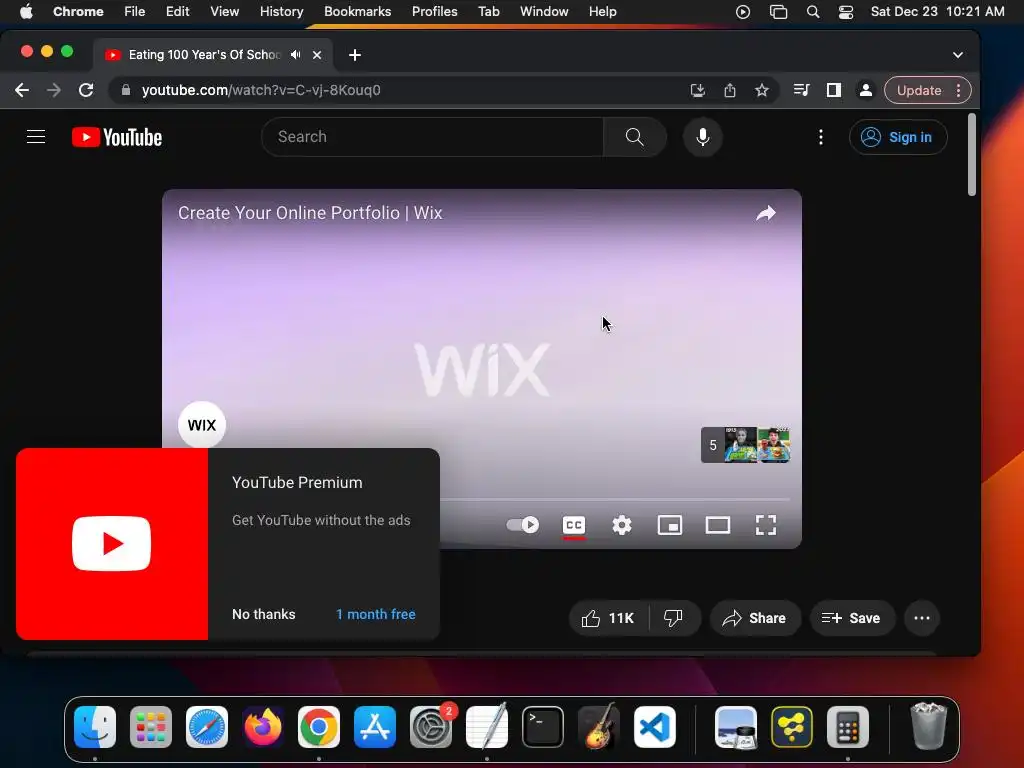Open the Wix channel avatar

(x=202, y=424)
